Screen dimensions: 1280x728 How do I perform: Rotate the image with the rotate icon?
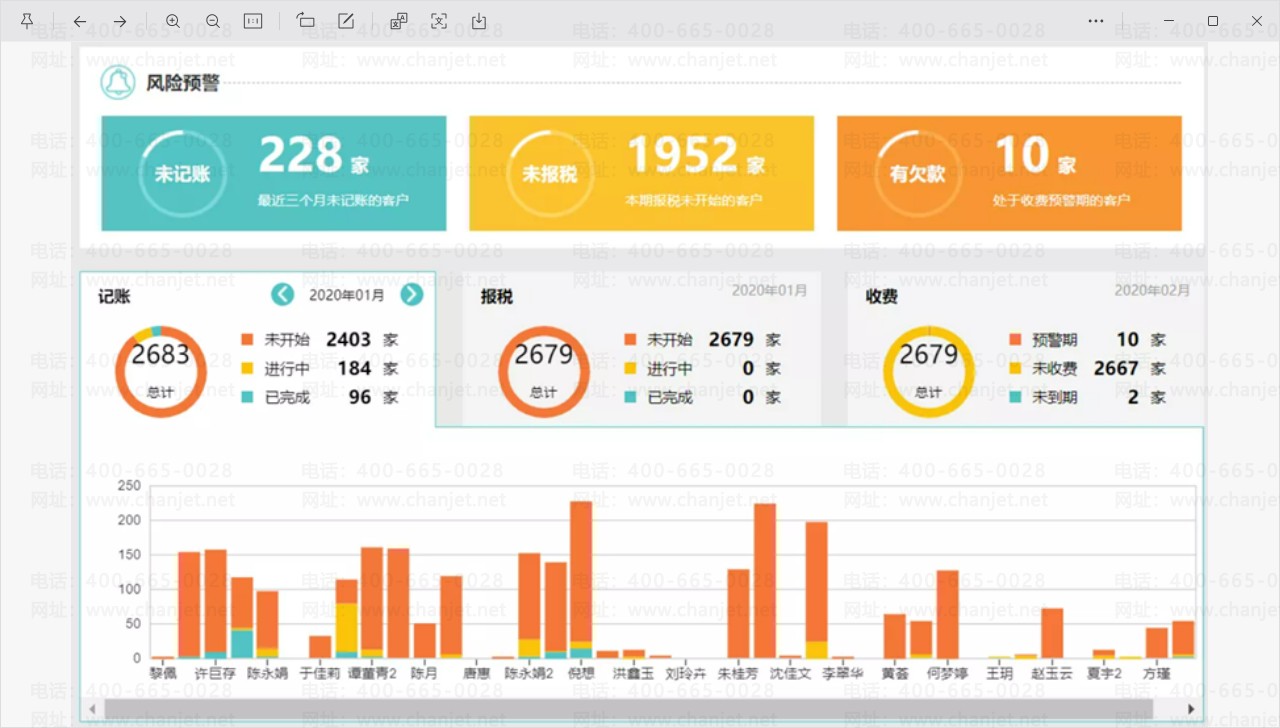[x=306, y=21]
